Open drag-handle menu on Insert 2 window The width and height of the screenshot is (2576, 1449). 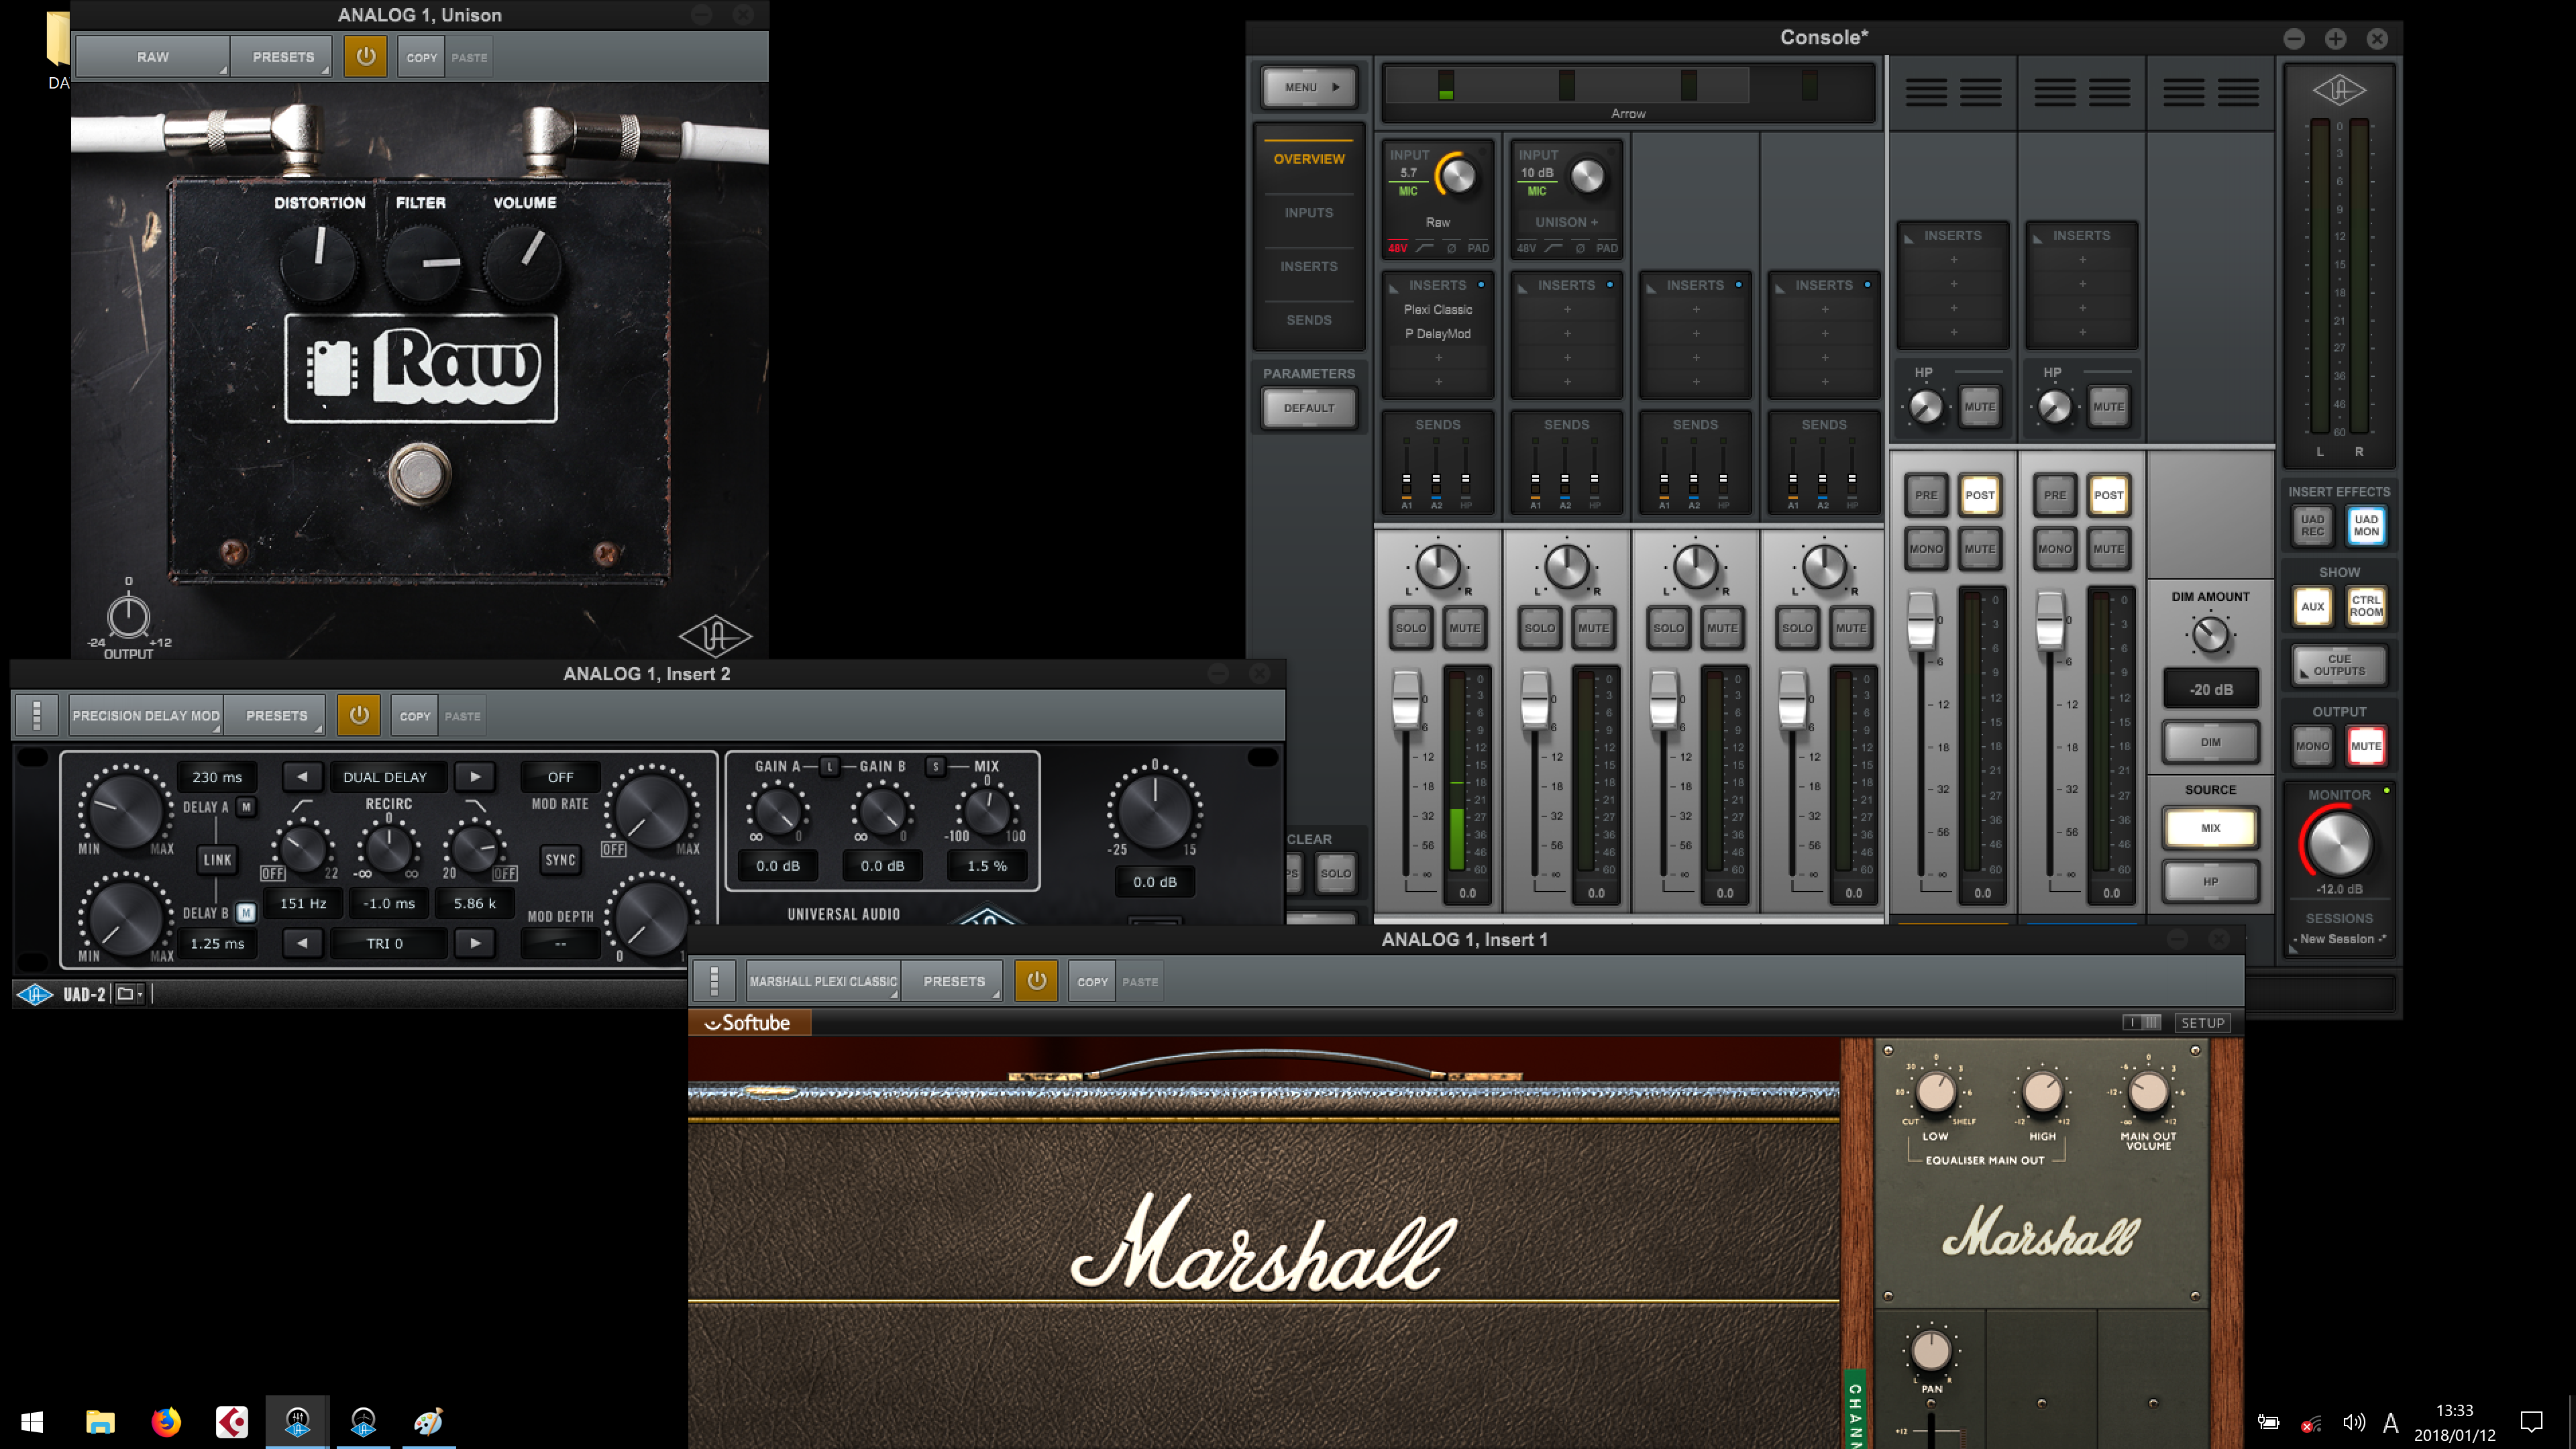click(37, 715)
